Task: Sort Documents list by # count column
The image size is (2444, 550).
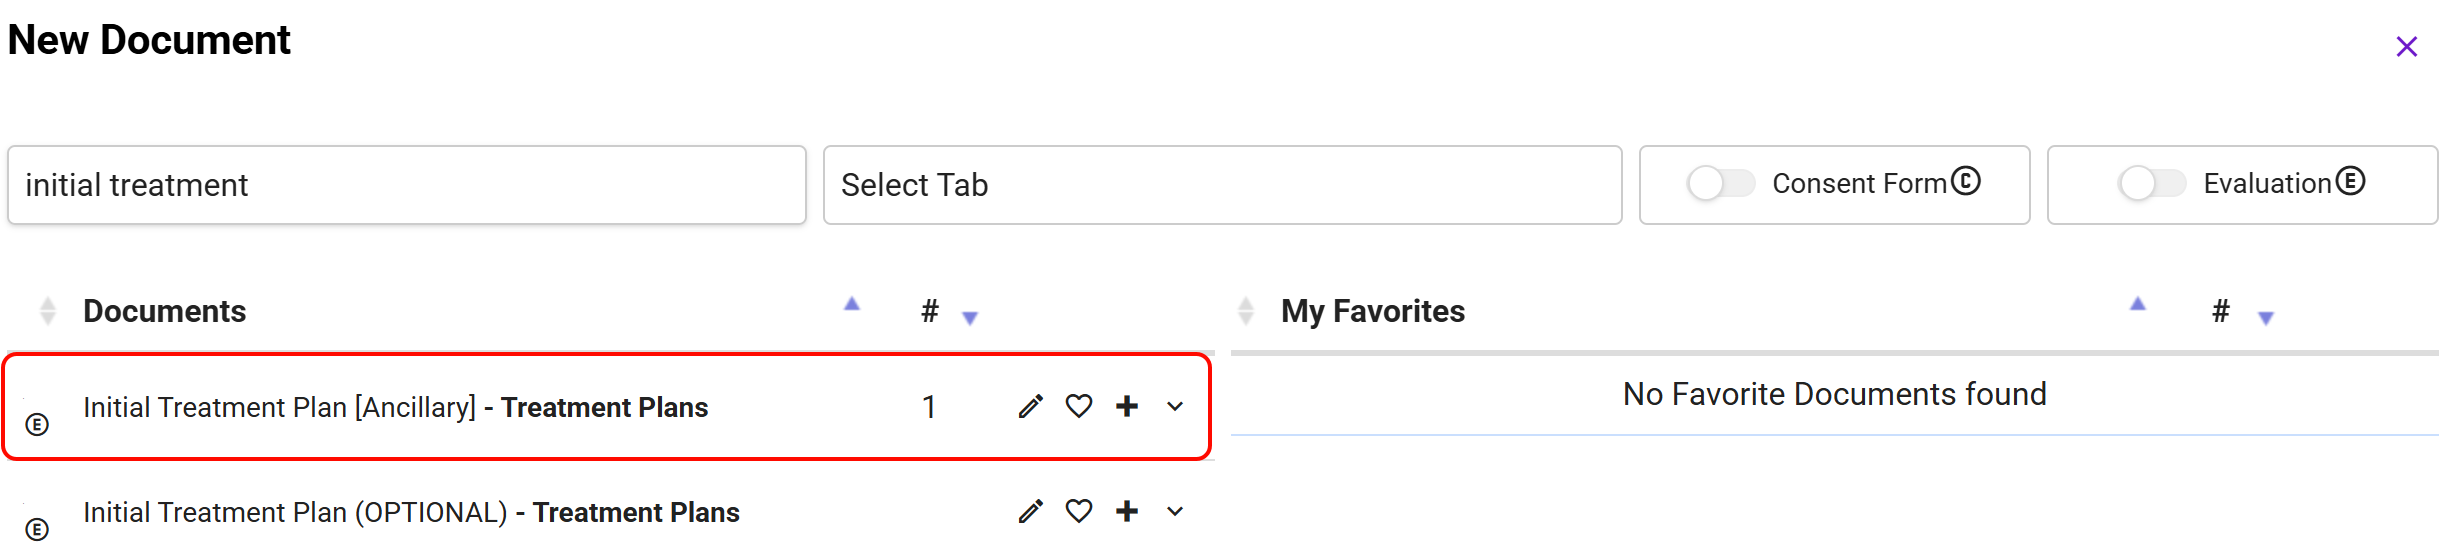Action: 930,311
